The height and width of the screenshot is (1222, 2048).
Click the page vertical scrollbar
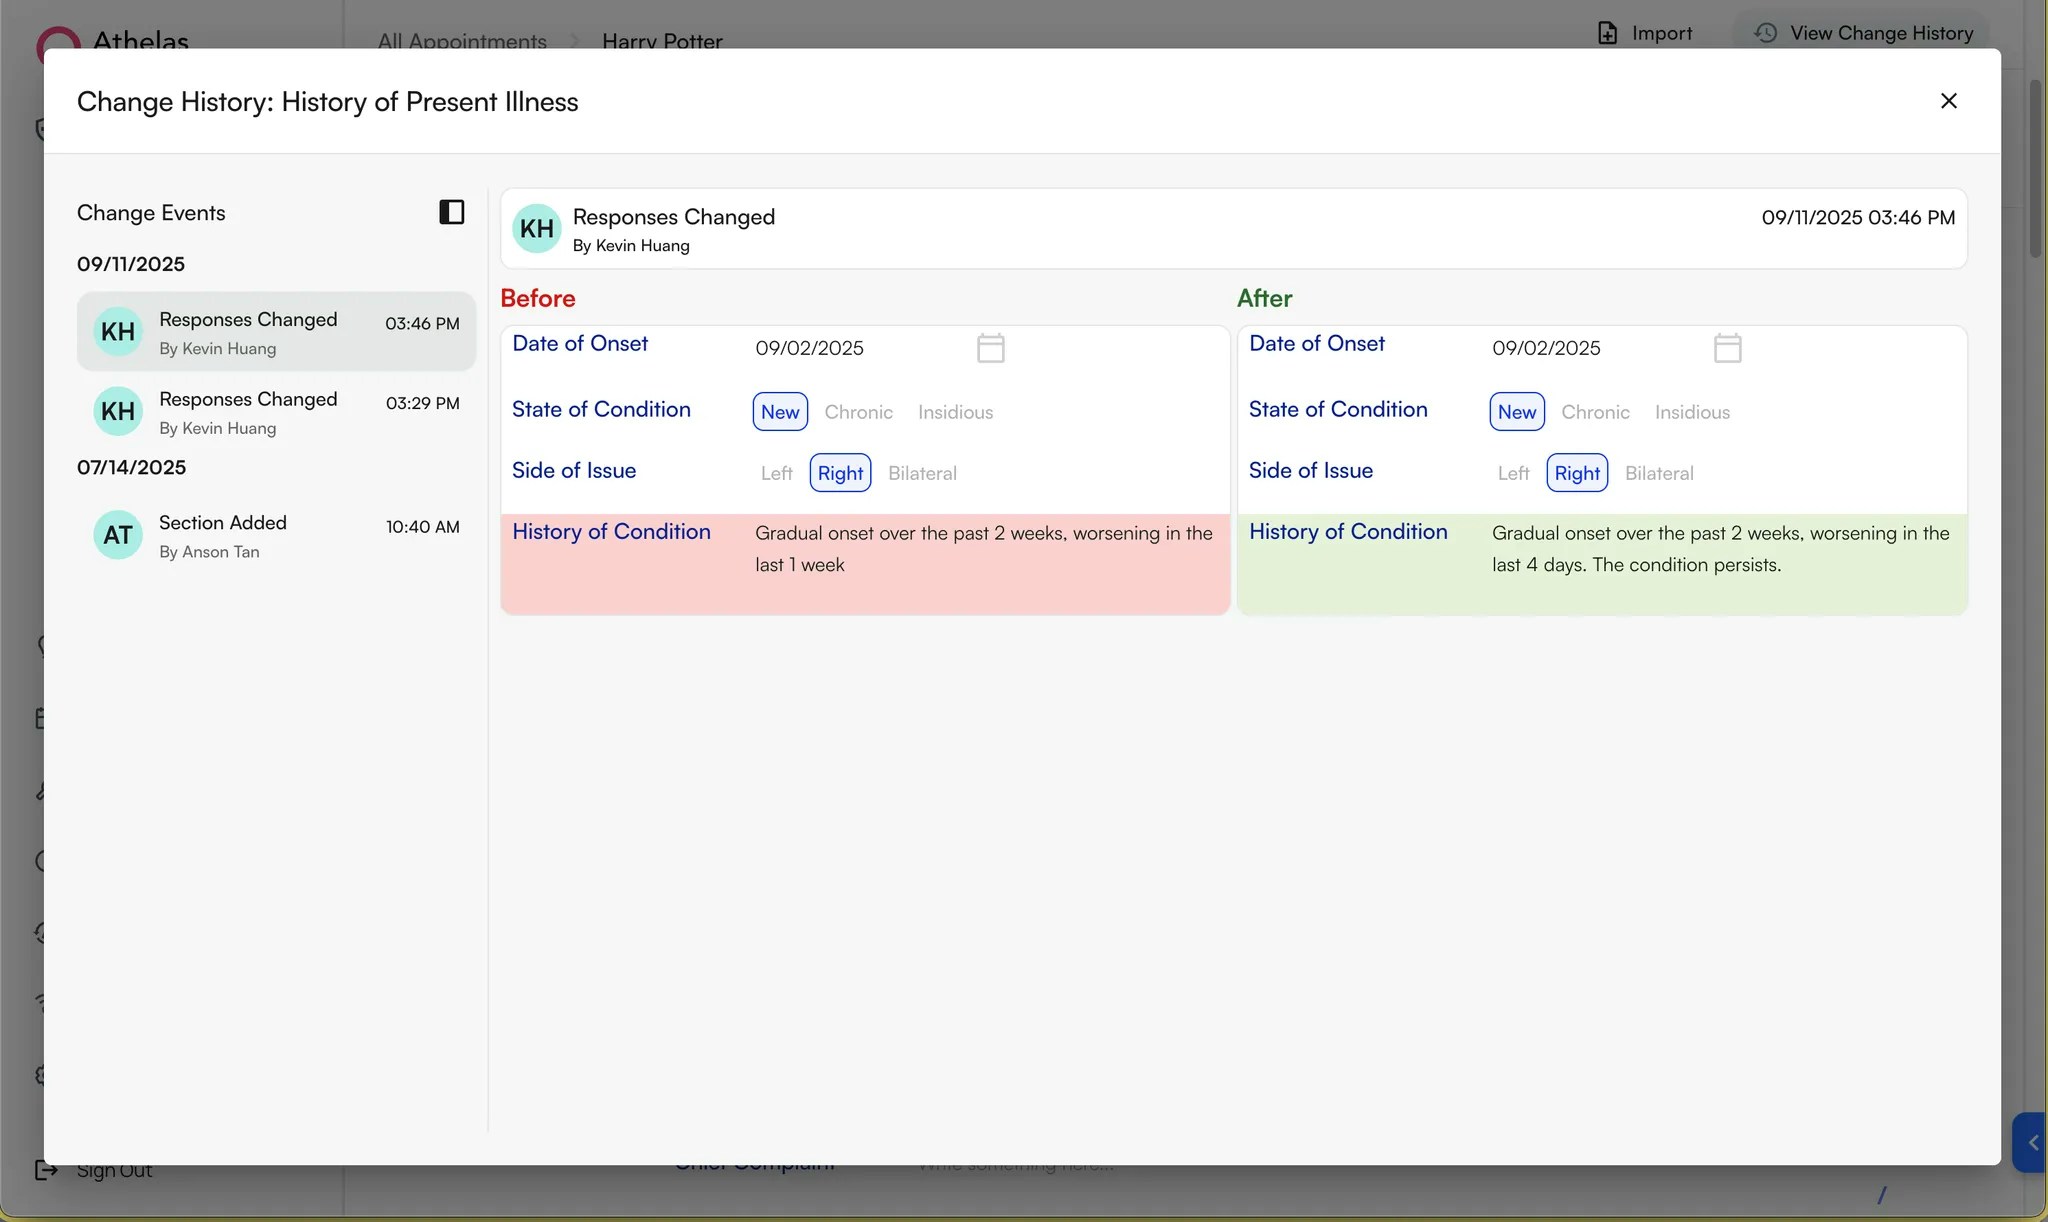(x=2035, y=170)
